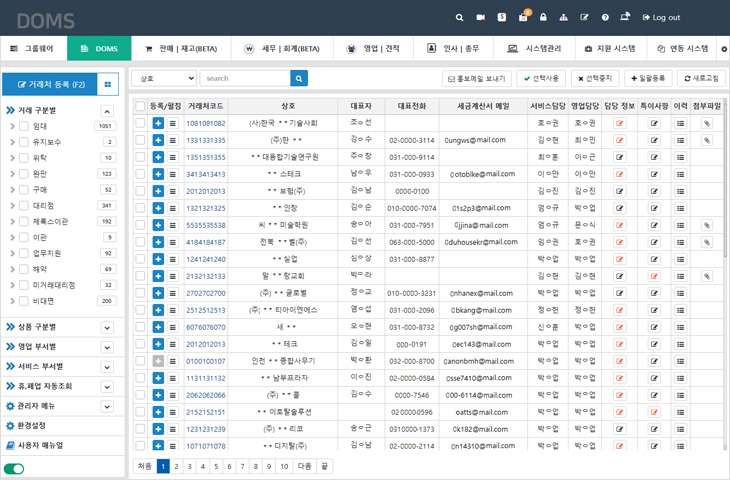Toggle the select-all checkbox in table header
Image resolution: width=730 pixels, height=480 pixels.
click(140, 106)
